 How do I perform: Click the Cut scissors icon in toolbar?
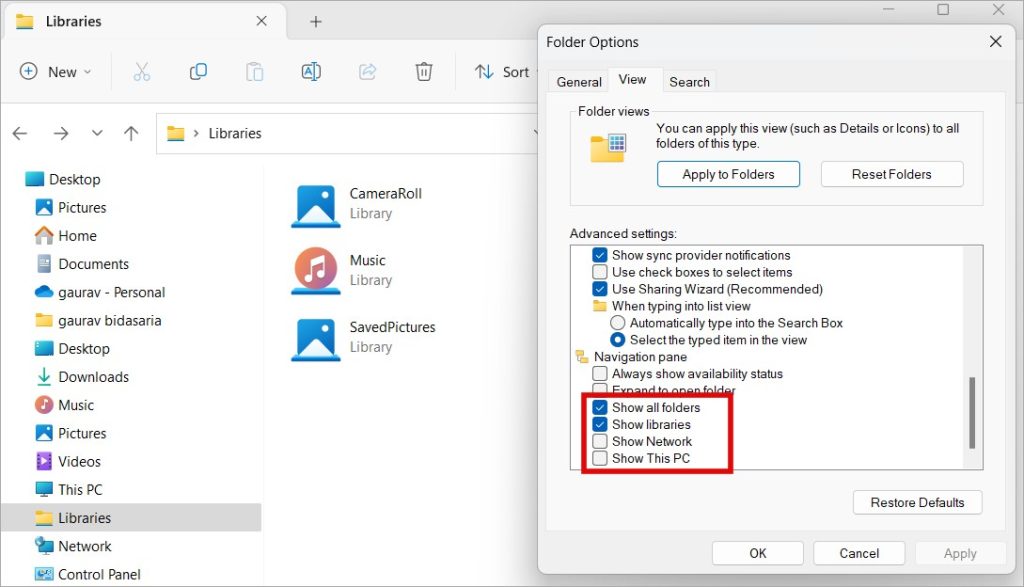pos(141,72)
